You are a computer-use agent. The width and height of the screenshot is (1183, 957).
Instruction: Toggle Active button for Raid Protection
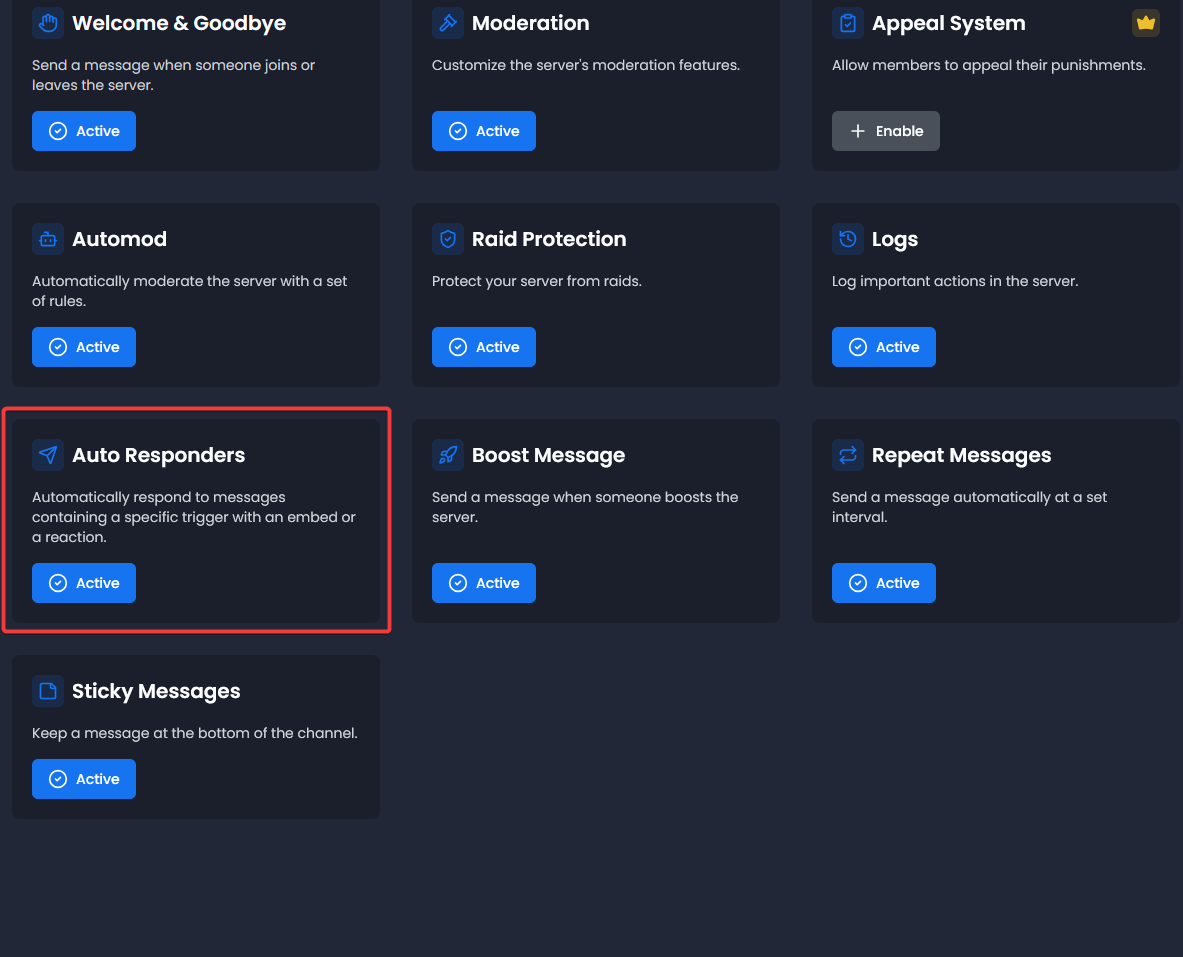pos(484,347)
